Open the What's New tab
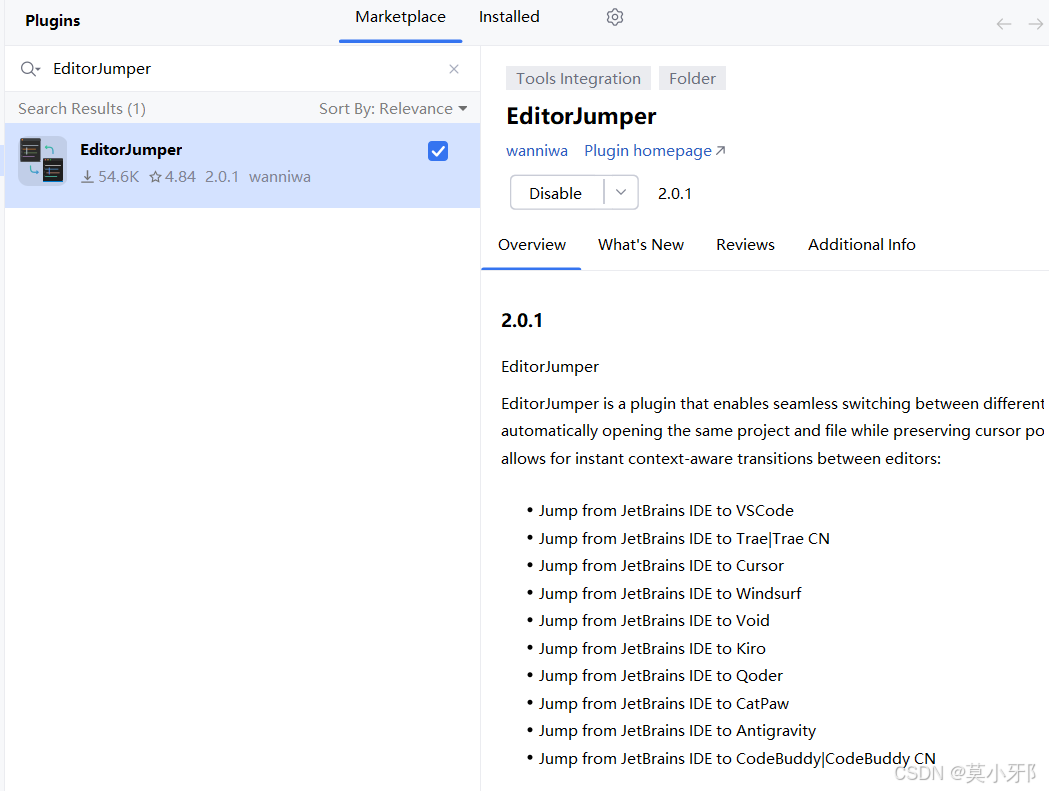The image size is (1049, 791). [x=641, y=245]
